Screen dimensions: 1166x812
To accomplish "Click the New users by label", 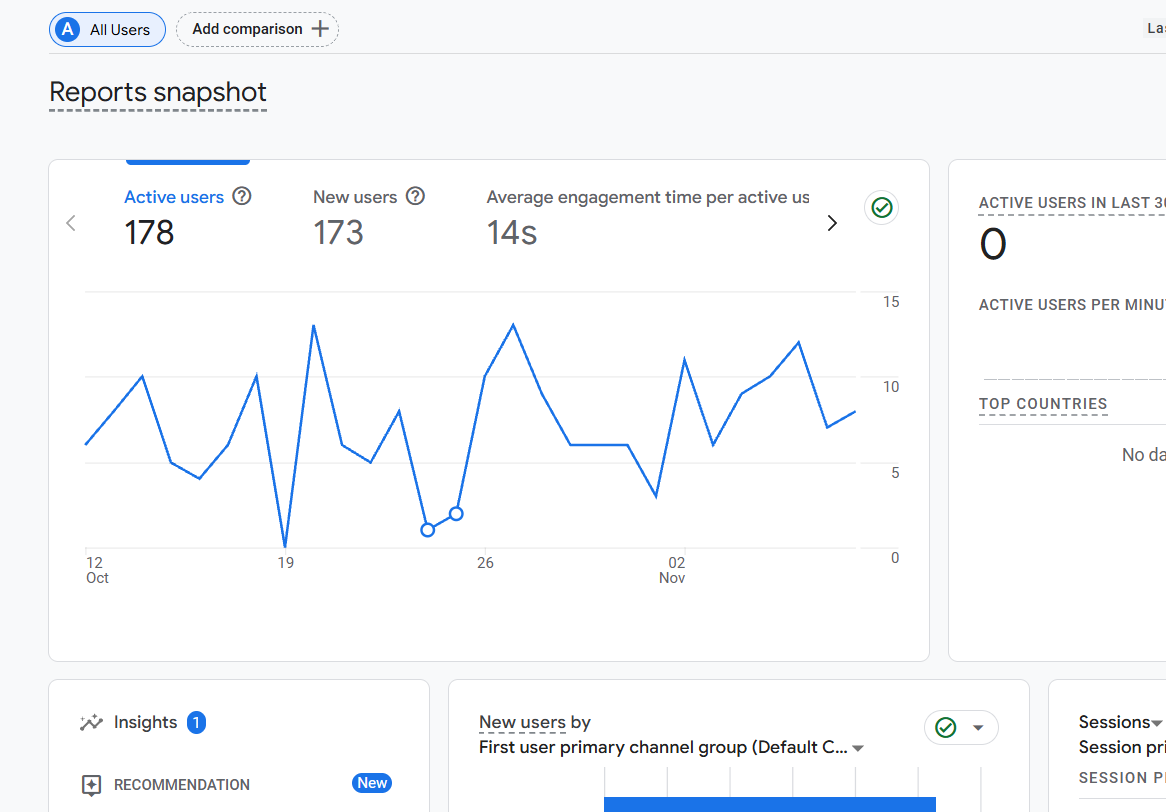I will (x=535, y=722).
